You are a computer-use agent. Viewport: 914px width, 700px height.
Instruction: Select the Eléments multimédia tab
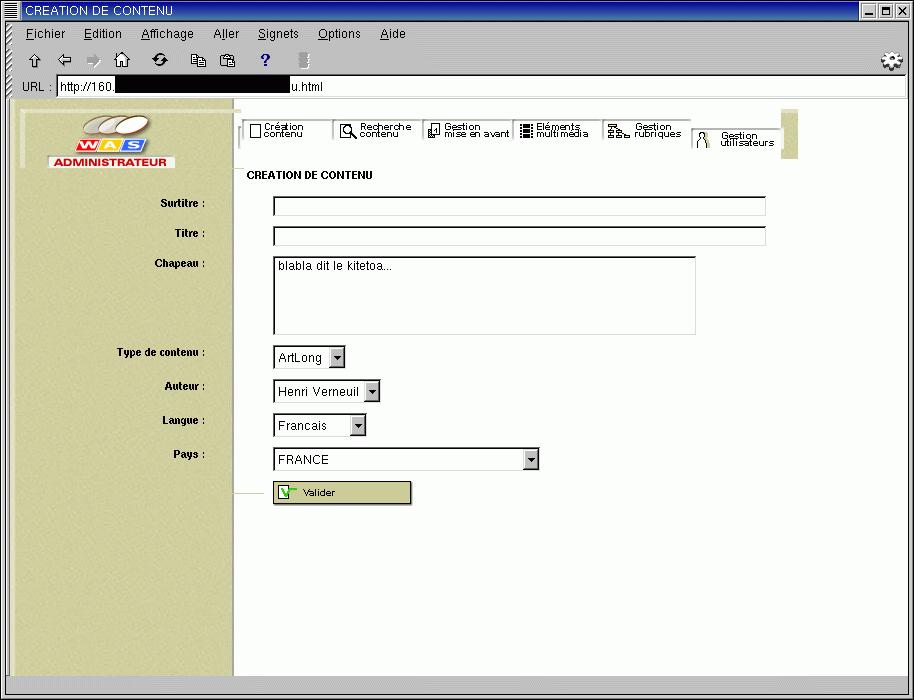(x=556, y=131)
